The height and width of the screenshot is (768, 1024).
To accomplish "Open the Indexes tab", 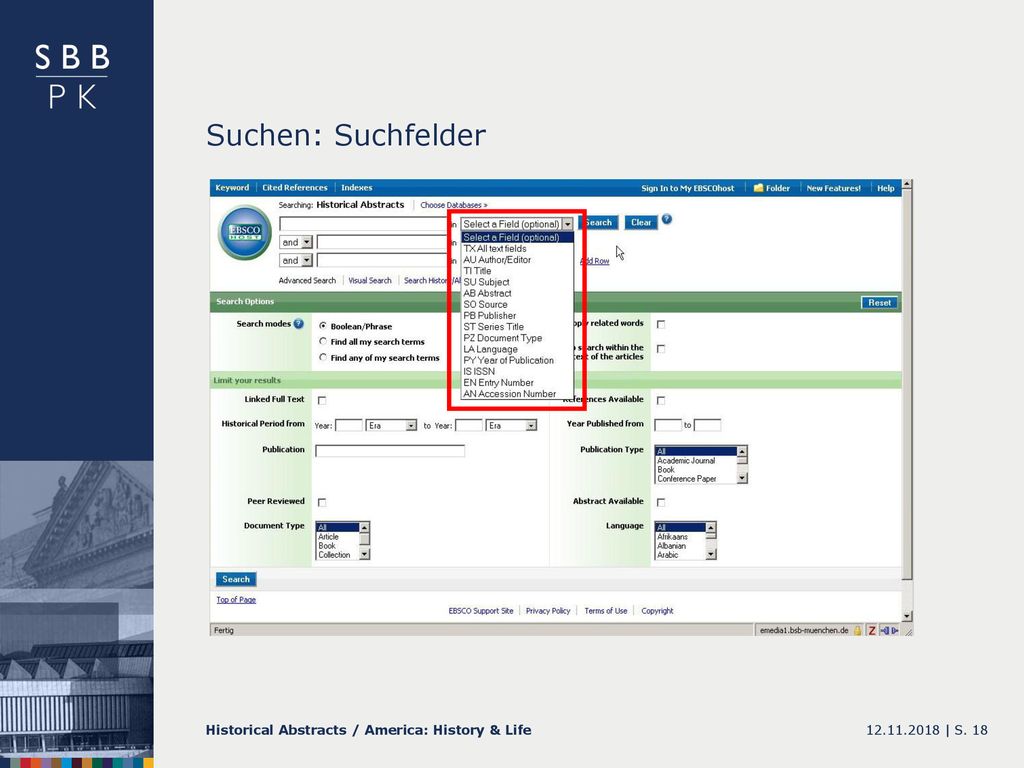I will 357,187.
